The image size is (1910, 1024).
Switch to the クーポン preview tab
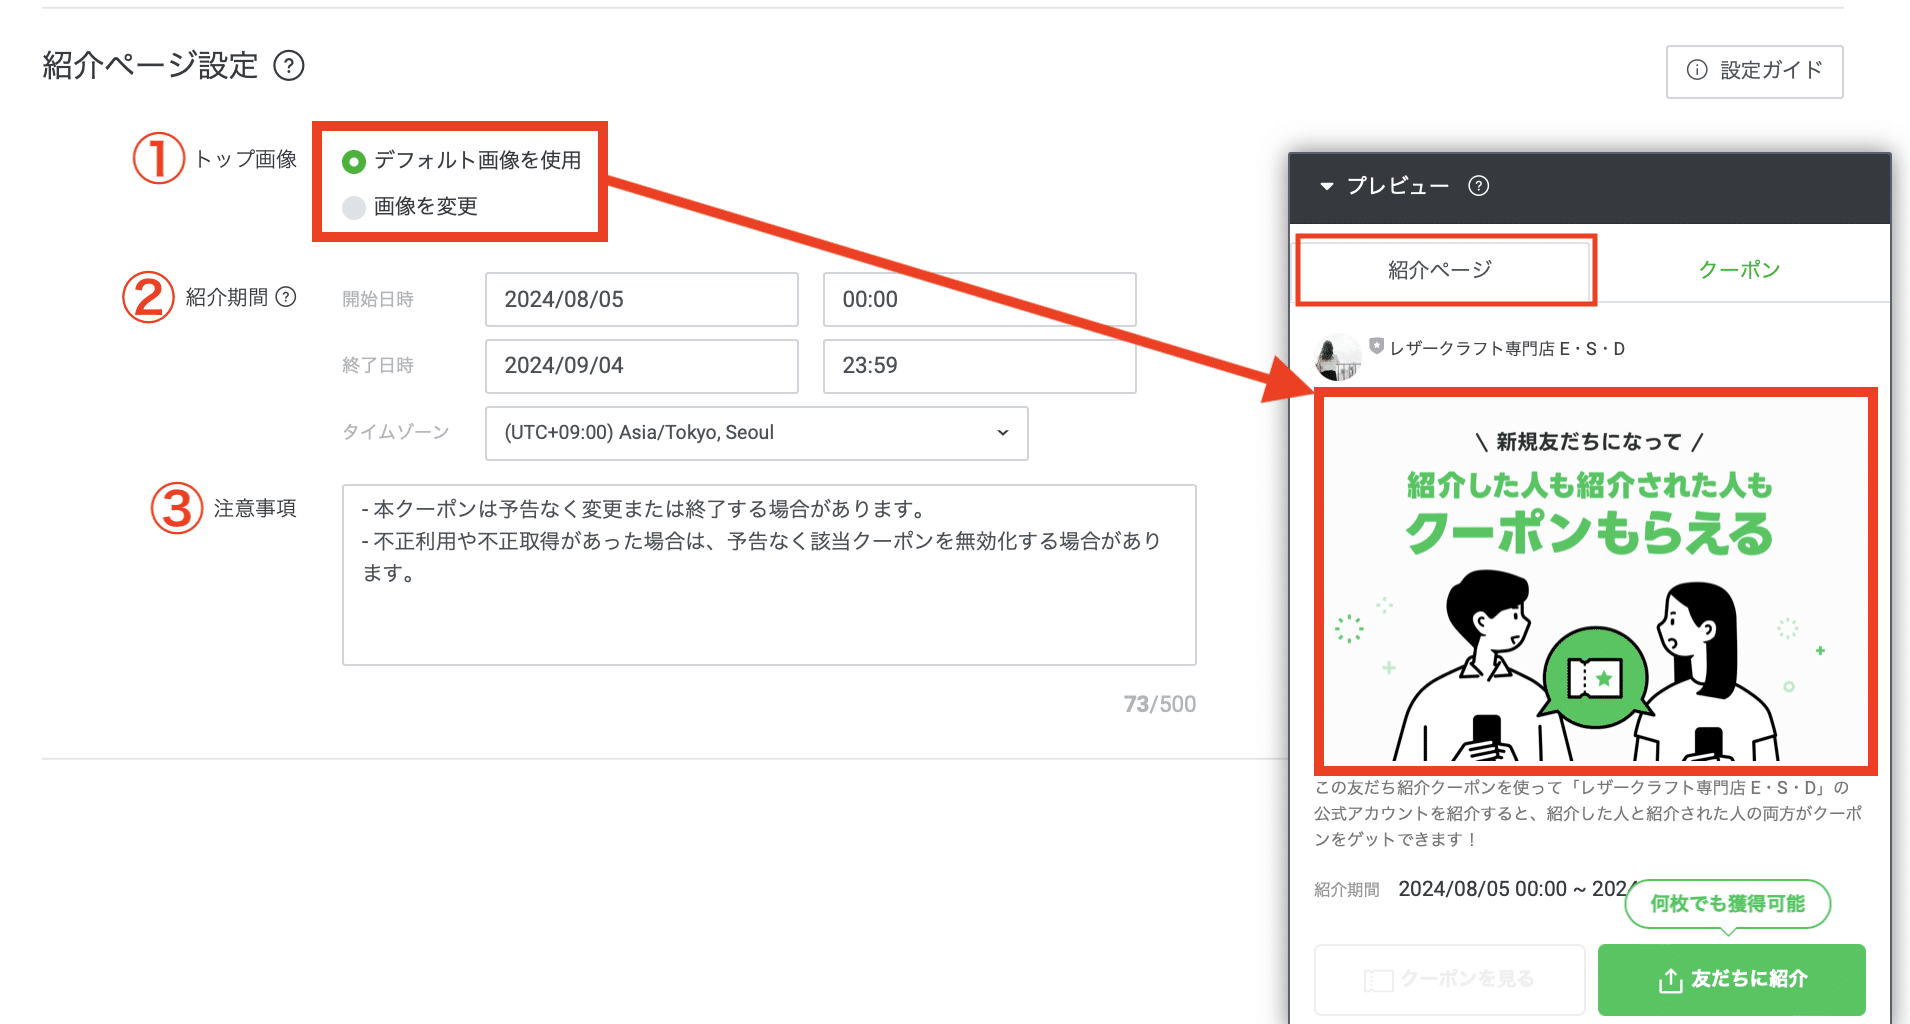click(1739, 270)
